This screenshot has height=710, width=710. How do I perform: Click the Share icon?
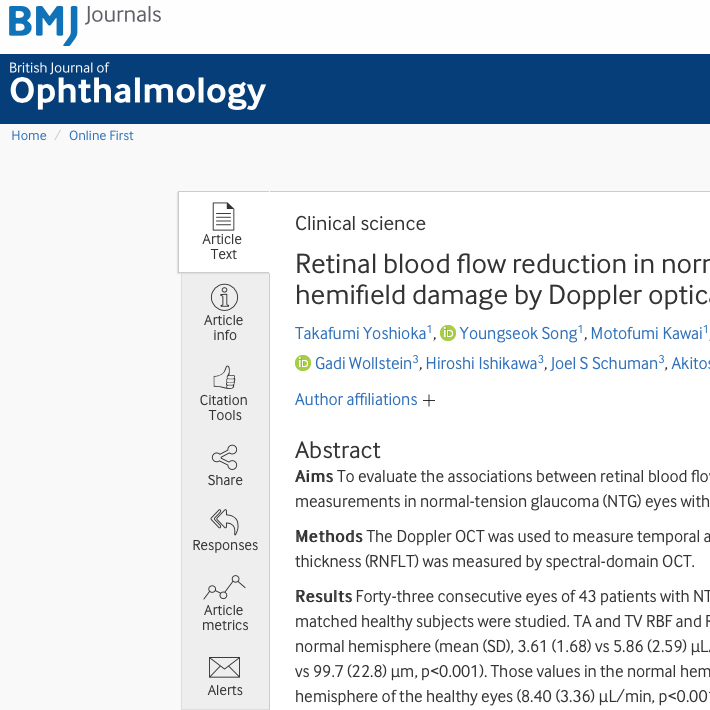point(224,458)
